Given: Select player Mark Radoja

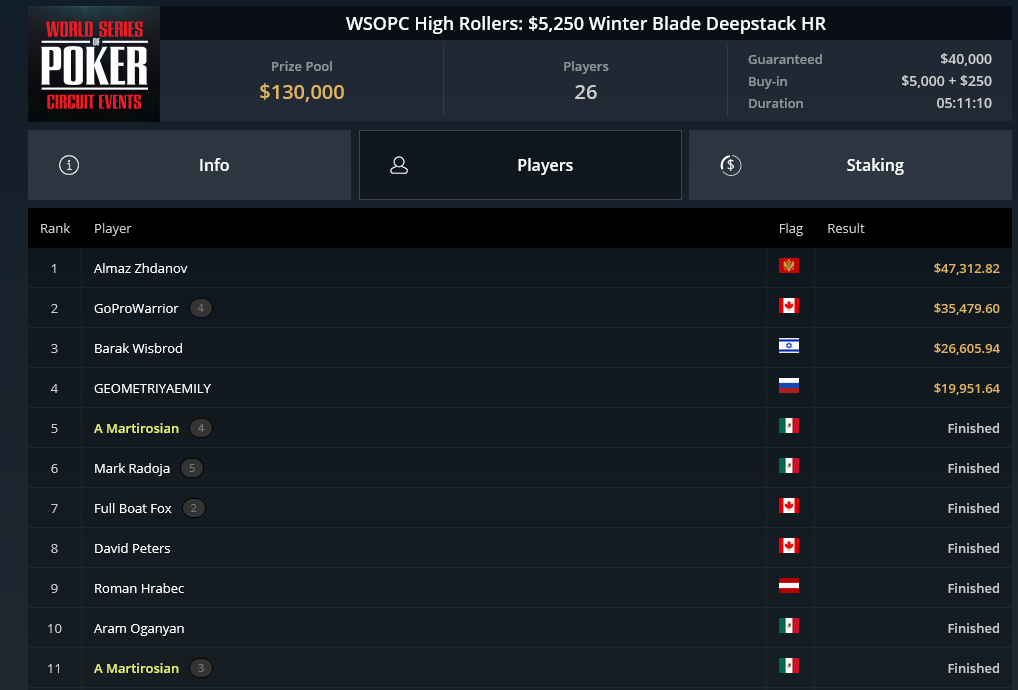Looking at the screenshot, I should coord(132,468).
